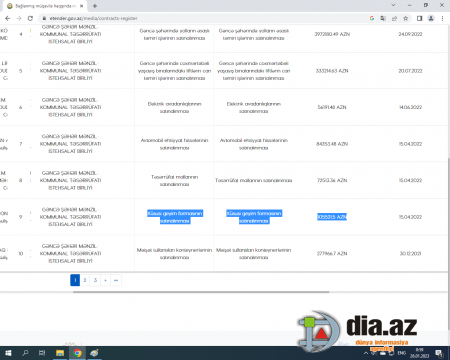Expand the tab search dropdown chevron

coord(393,5)
